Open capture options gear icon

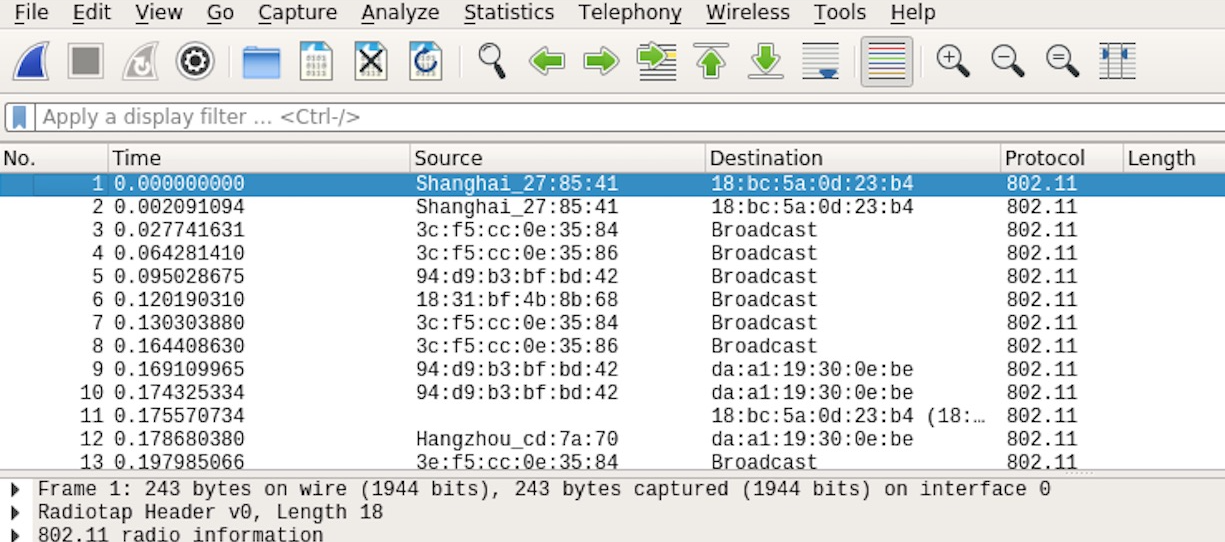point(195,62)
